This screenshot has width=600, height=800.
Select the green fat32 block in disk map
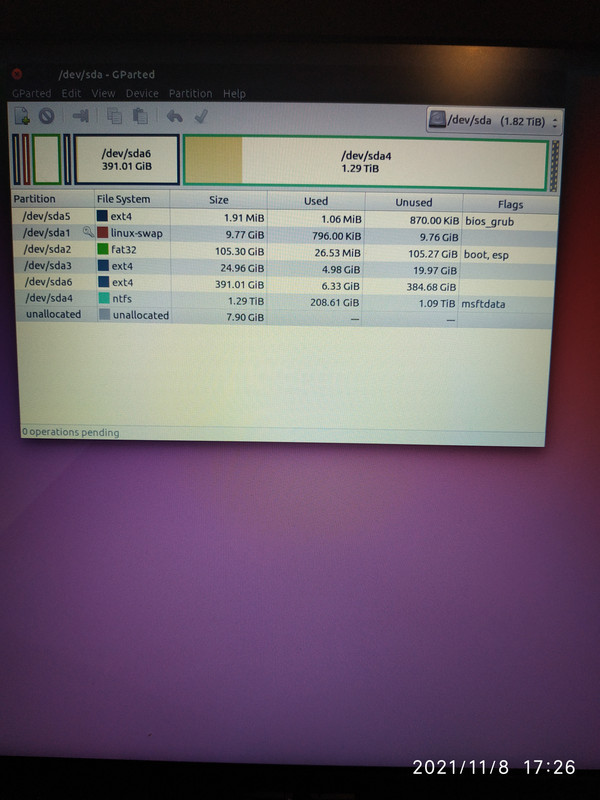(47, 159)
